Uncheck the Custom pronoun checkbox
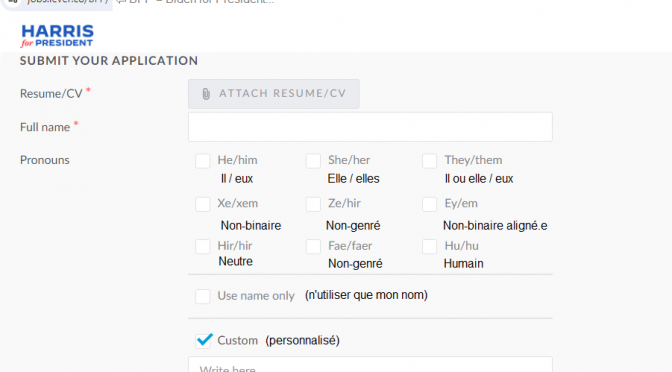672x372 pixels. tap(204, 341)
